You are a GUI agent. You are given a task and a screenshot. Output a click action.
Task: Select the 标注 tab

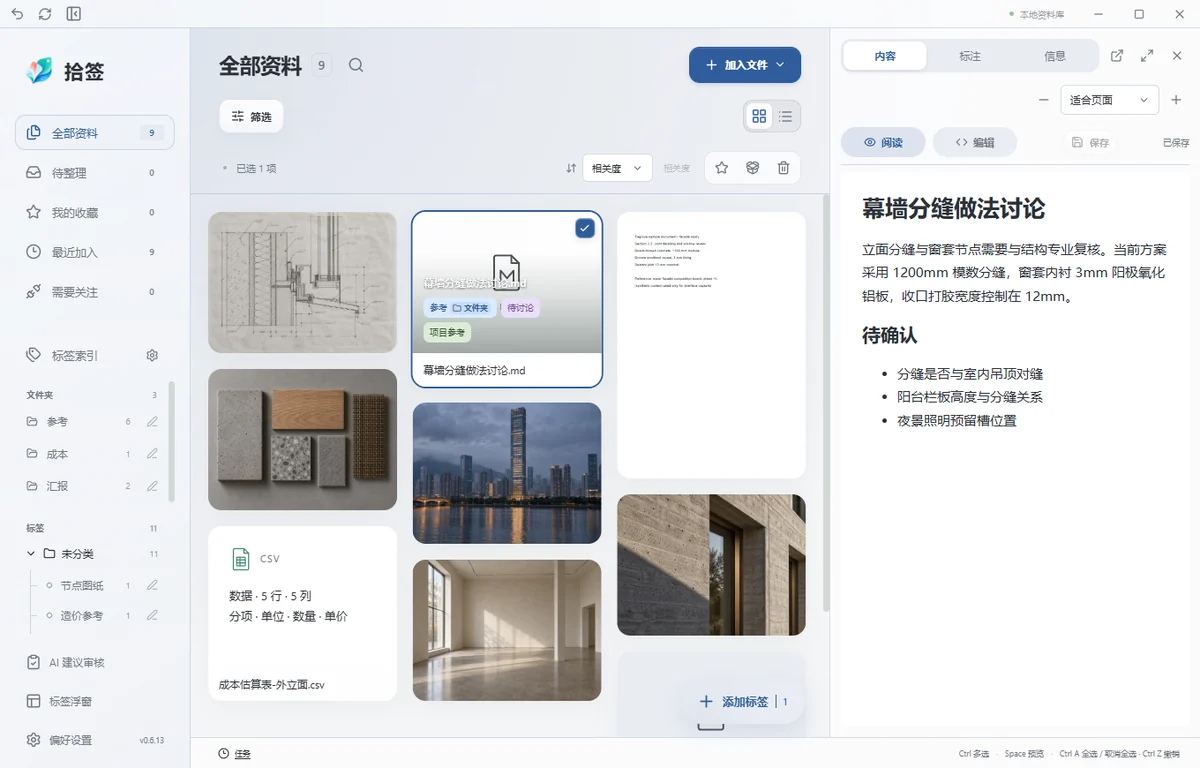[970, 56]
